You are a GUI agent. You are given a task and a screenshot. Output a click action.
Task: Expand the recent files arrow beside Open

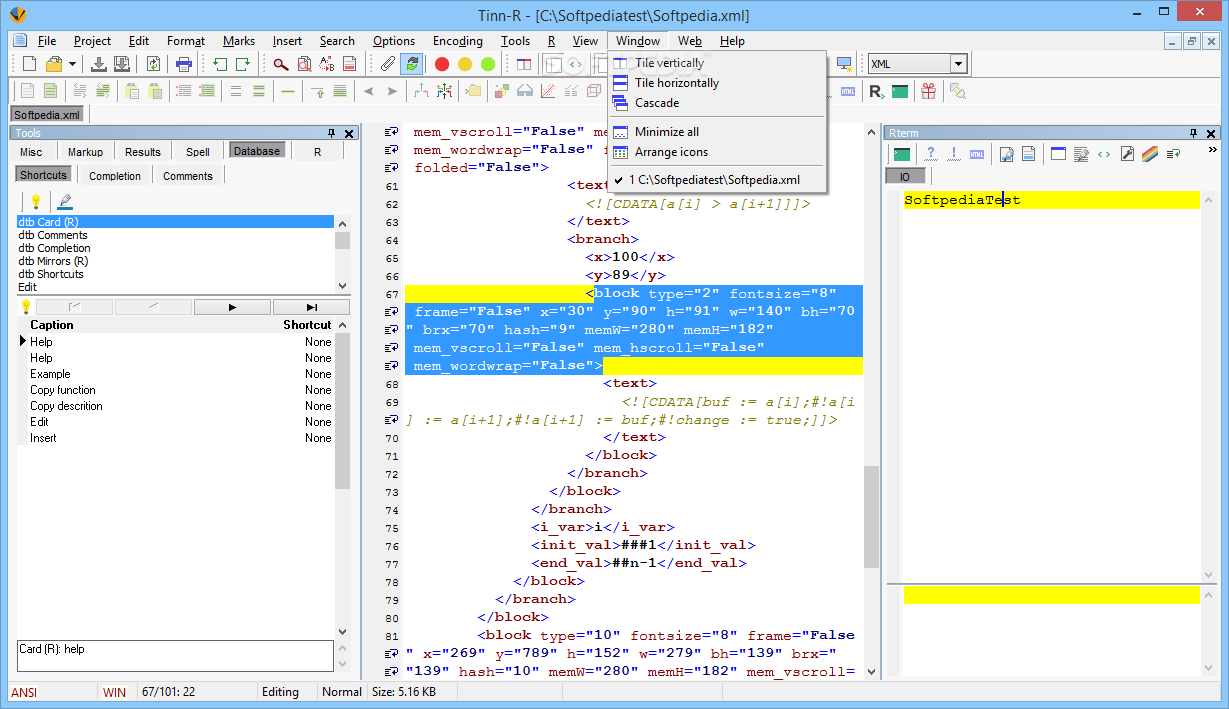coord(72,64)
